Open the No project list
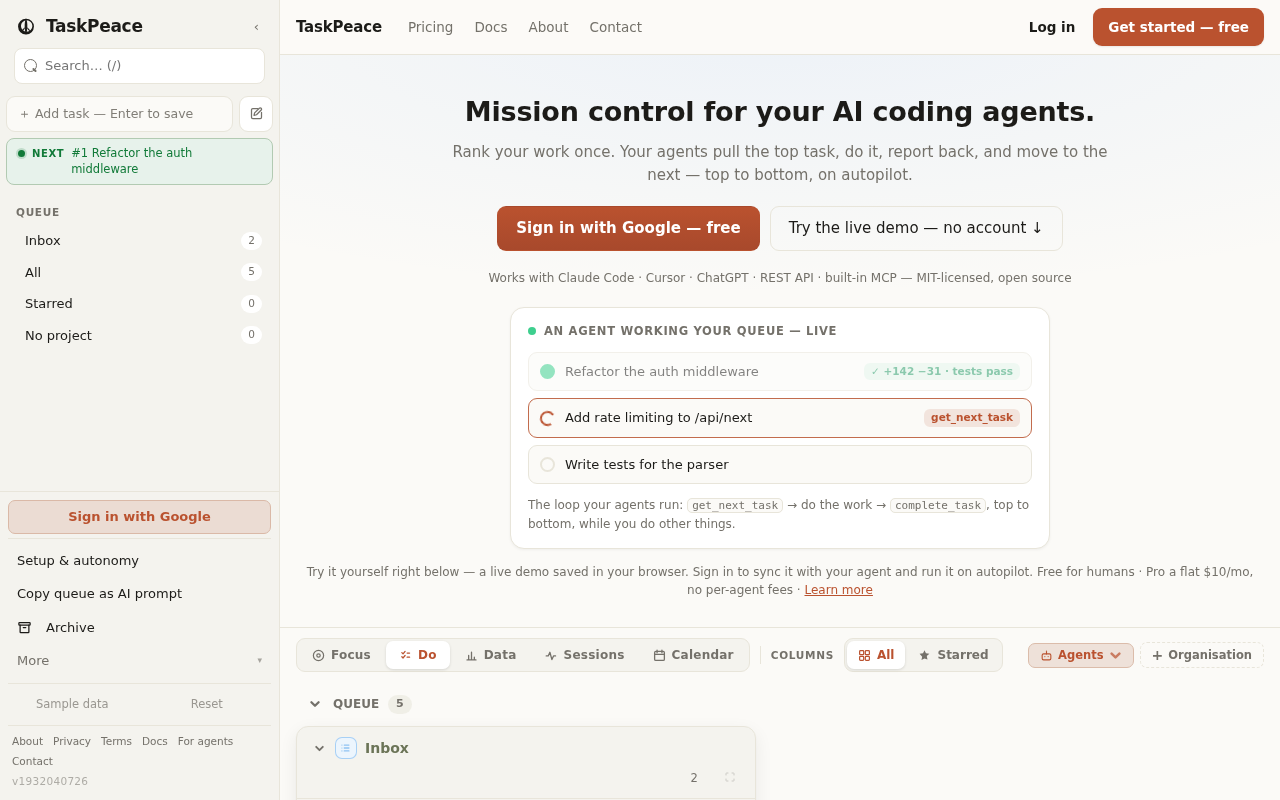Image resolution: width=1280 pixels, height=800 pixels. (x=139, y=335)
